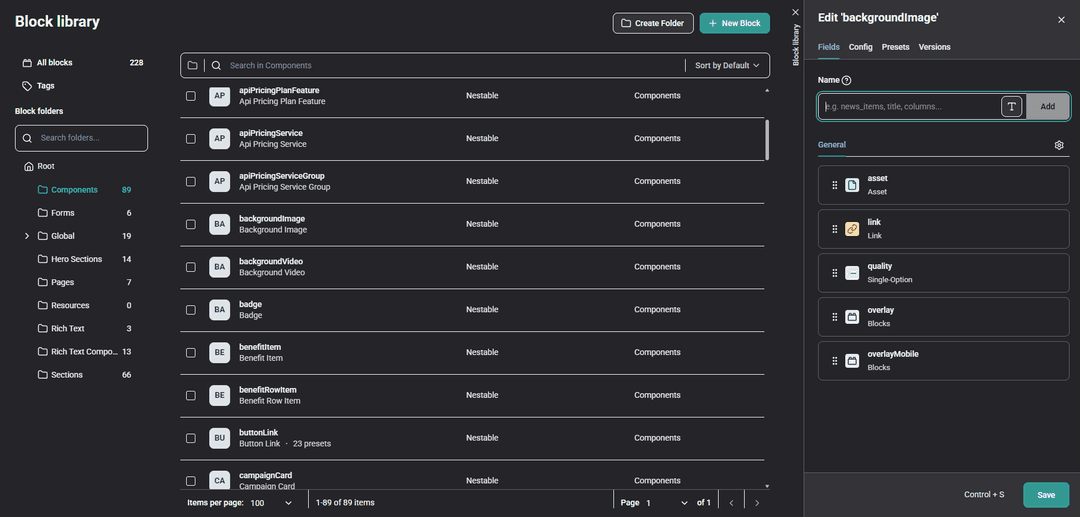The width and height of the screenshot is (1080, 517).
Task: Close the Edit backgroundImage panel
Action: coord(1061,20)
